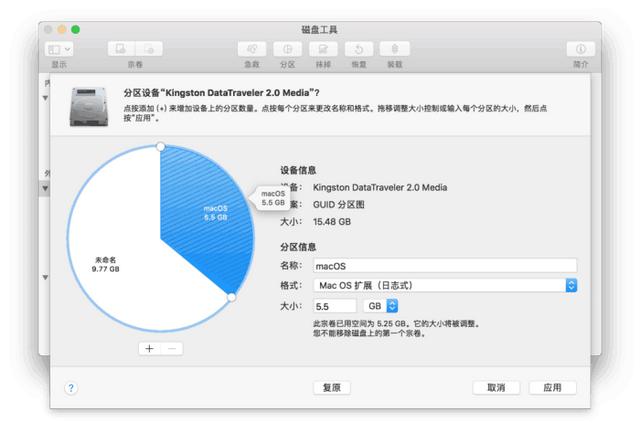
Task: Click the Erase (抹掉) toolbar icon
Action: pos(323,49)
